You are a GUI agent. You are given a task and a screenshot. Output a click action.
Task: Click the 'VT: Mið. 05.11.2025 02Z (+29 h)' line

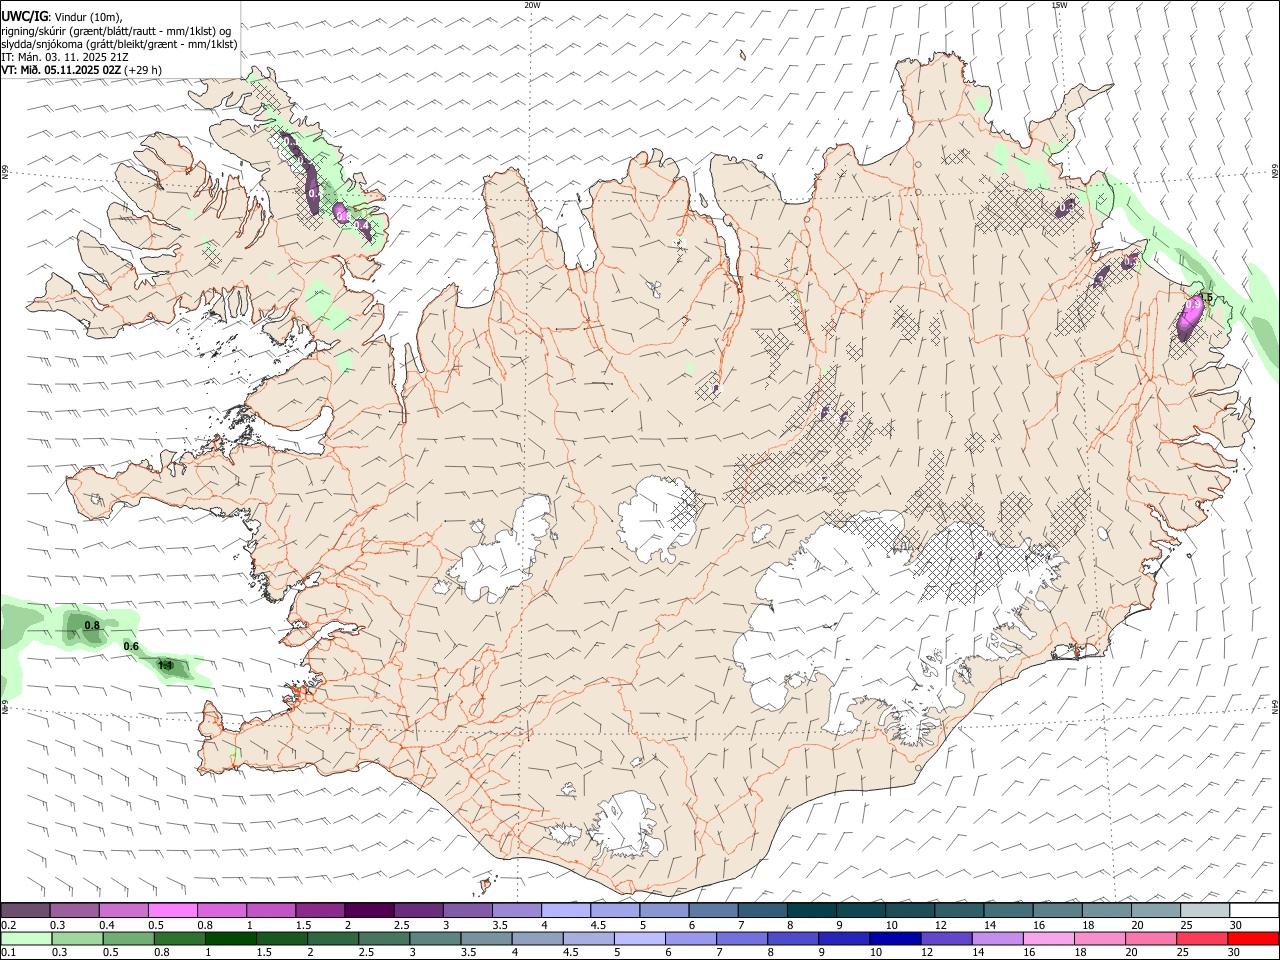(82, 70)
